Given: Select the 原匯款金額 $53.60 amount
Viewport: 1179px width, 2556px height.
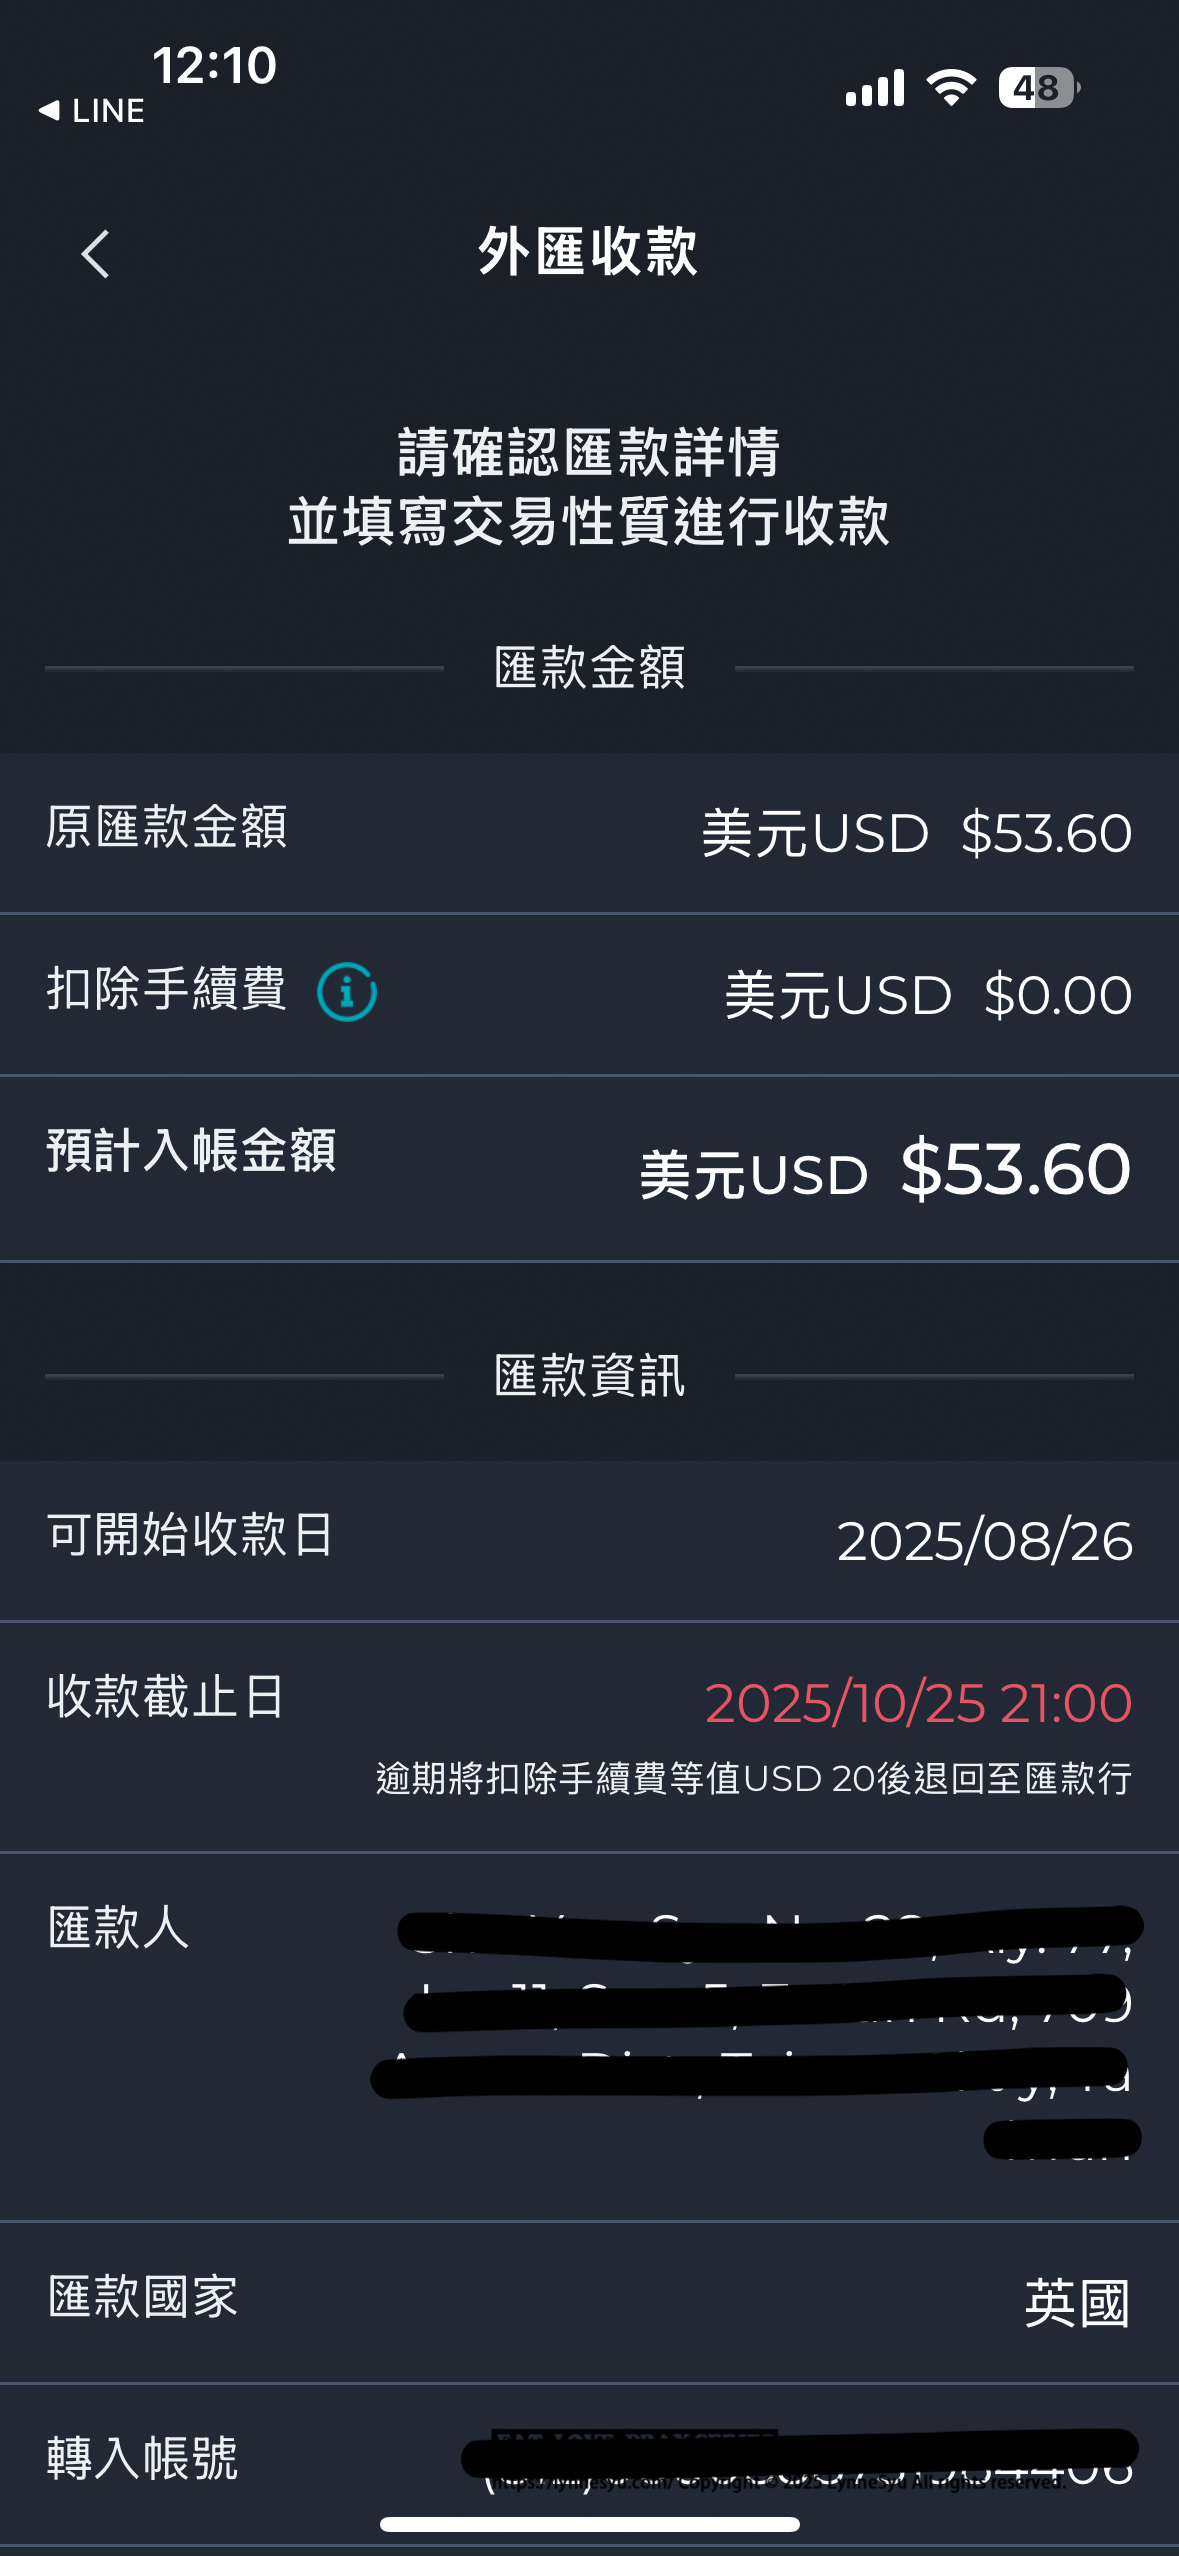Looking at the screenshot, I should point(1045,833).
